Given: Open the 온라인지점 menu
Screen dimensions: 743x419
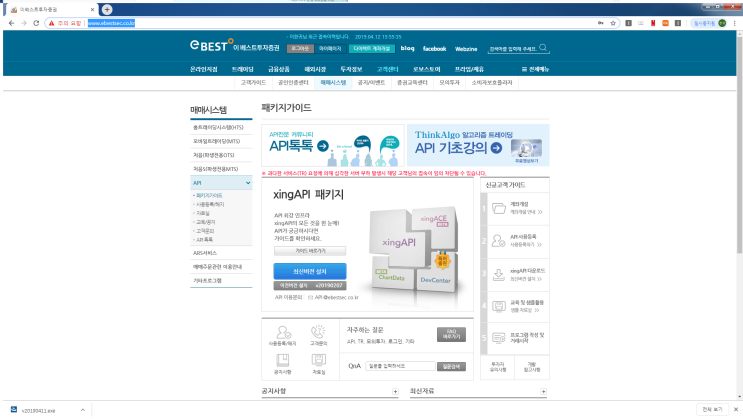Looking at the screenshot, I should coord(204,69).
